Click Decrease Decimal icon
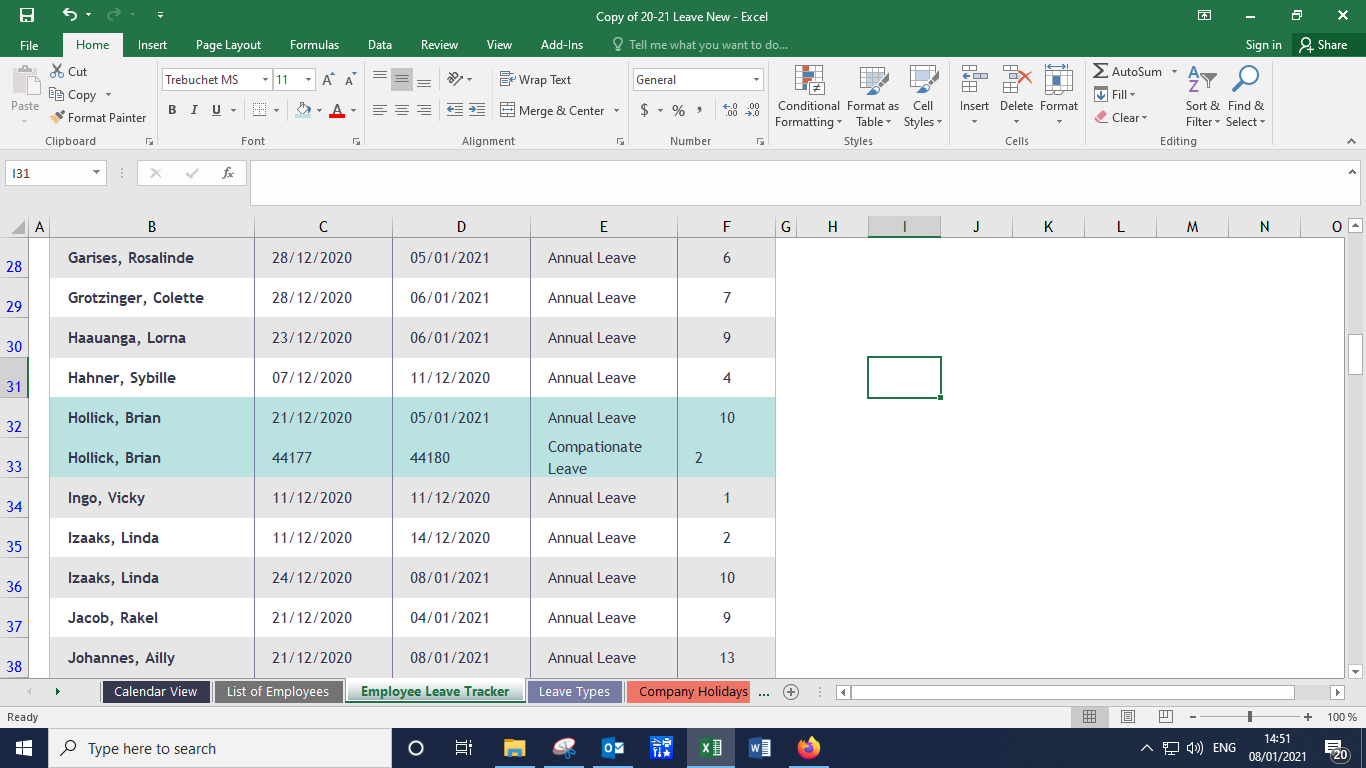This screenshot has width=1366, height=768. (x=753, y=110)
